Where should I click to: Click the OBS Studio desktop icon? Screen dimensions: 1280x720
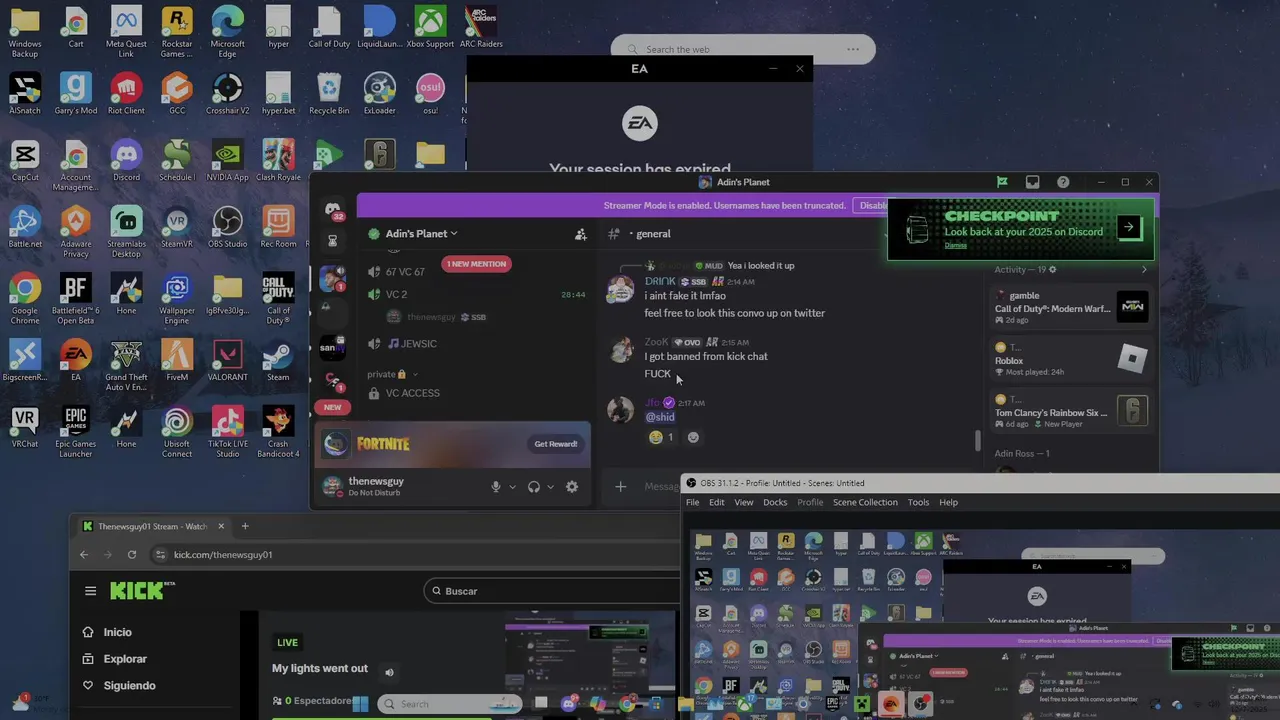[x=227, y=228]
